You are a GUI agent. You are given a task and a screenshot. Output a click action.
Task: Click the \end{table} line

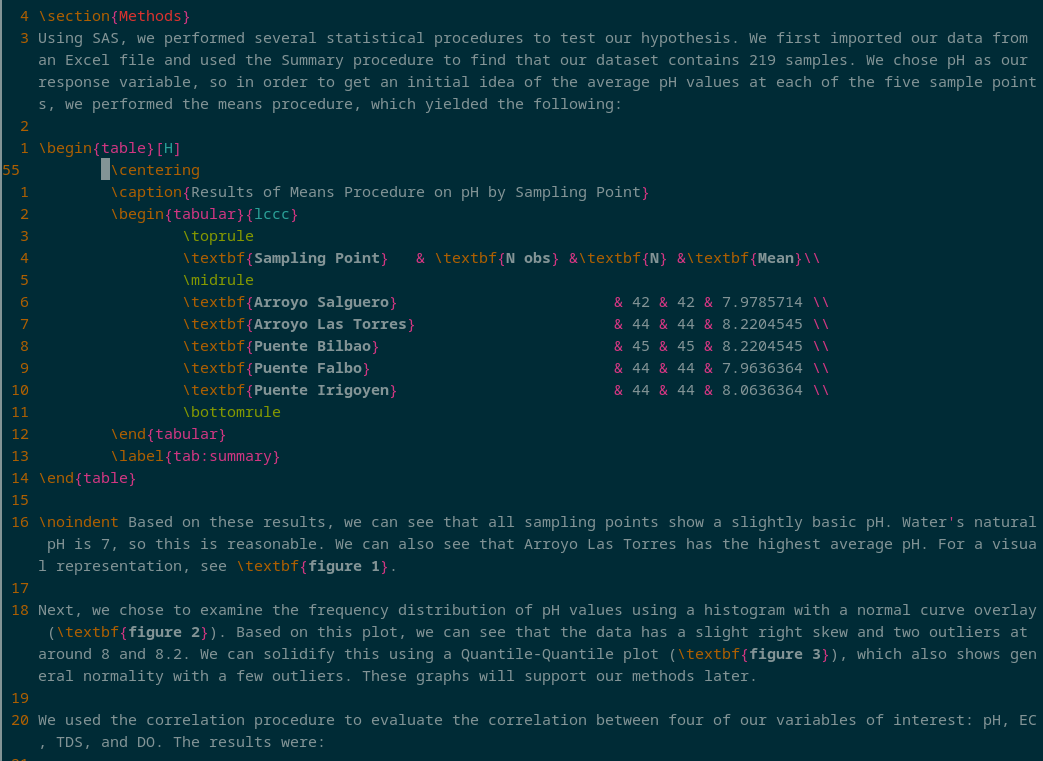(87, 478)
